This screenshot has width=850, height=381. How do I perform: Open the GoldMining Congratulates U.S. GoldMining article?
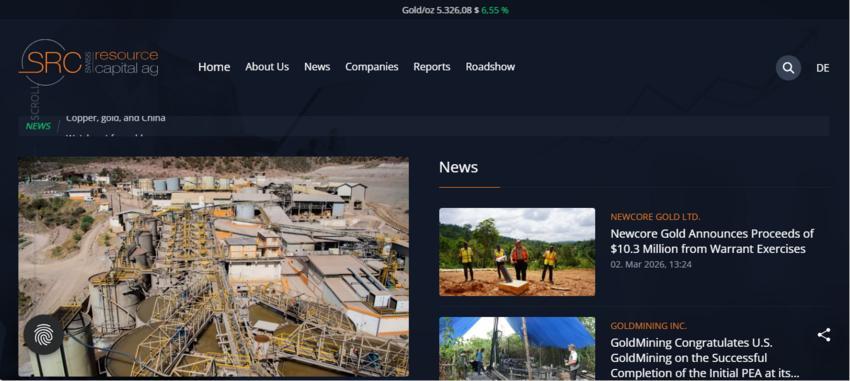point(705,358)
